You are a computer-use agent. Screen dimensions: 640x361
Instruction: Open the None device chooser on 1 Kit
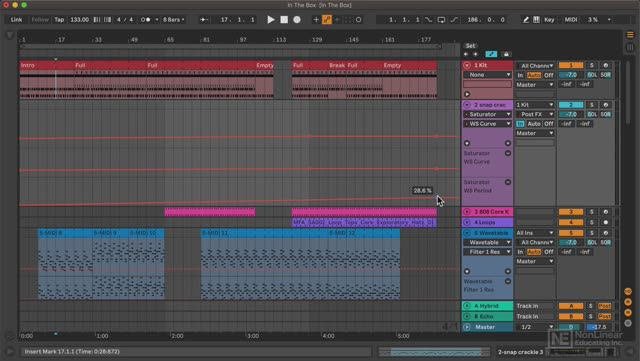(x=487, y=75)
